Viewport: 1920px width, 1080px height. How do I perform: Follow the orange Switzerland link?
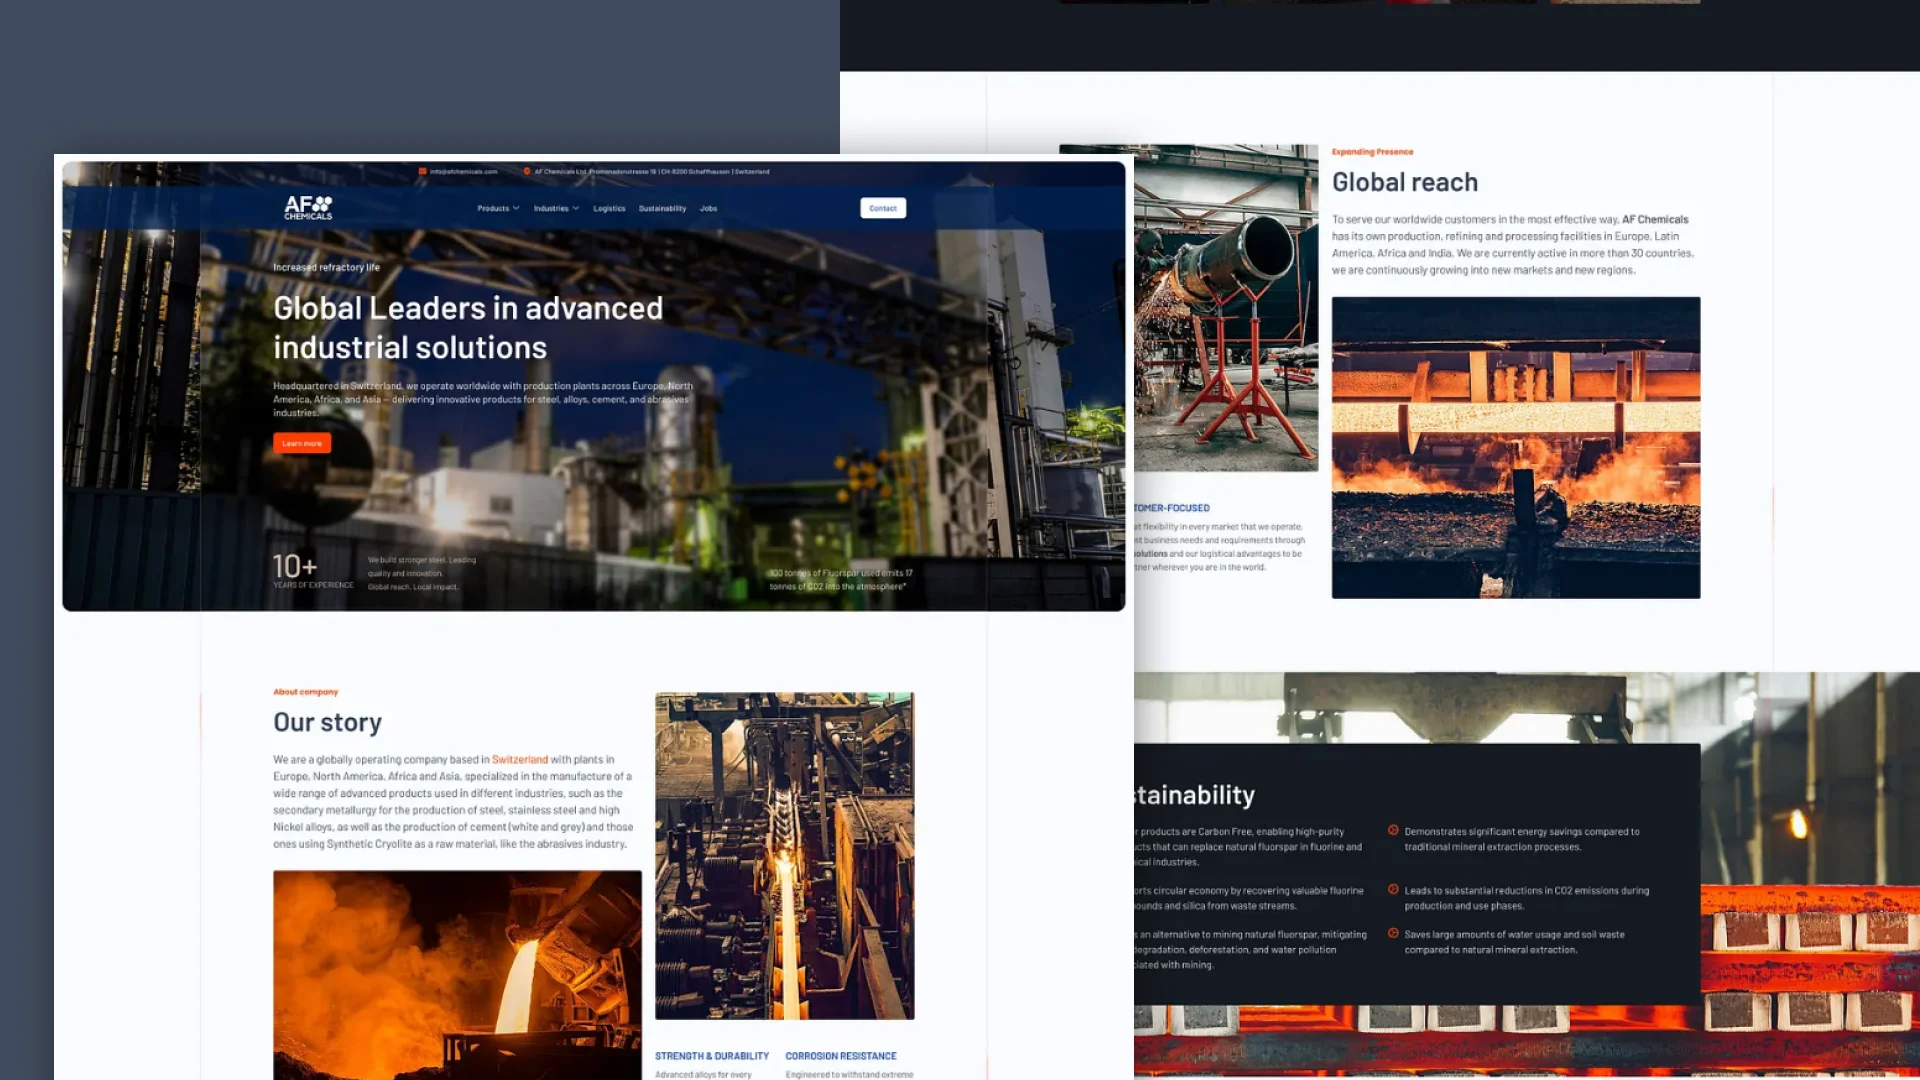519,759
